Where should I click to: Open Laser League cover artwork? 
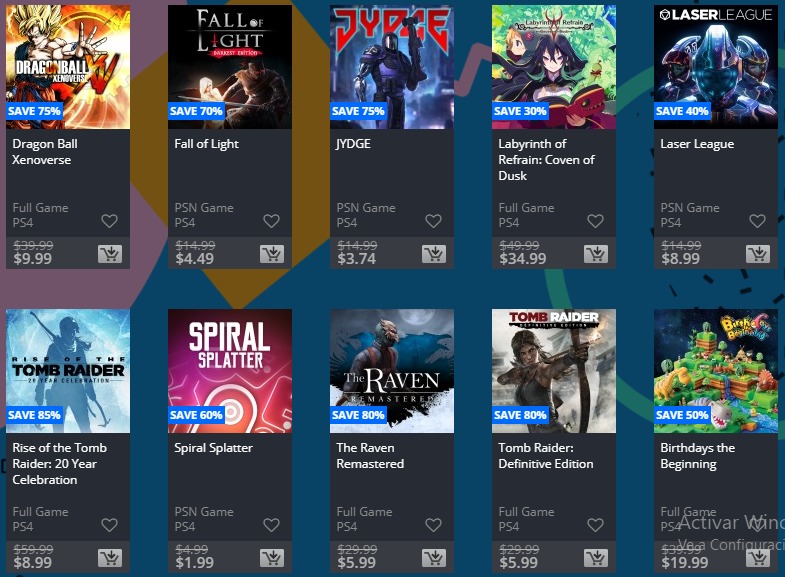tap(716, 67)
